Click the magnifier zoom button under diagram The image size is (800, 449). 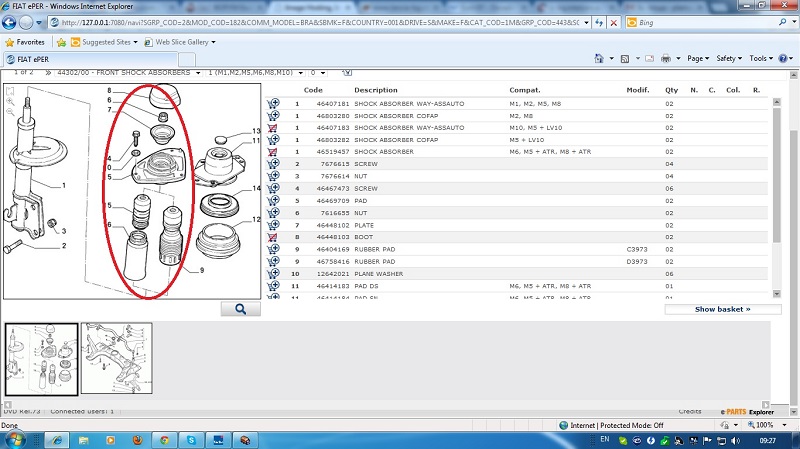(240, 310)
